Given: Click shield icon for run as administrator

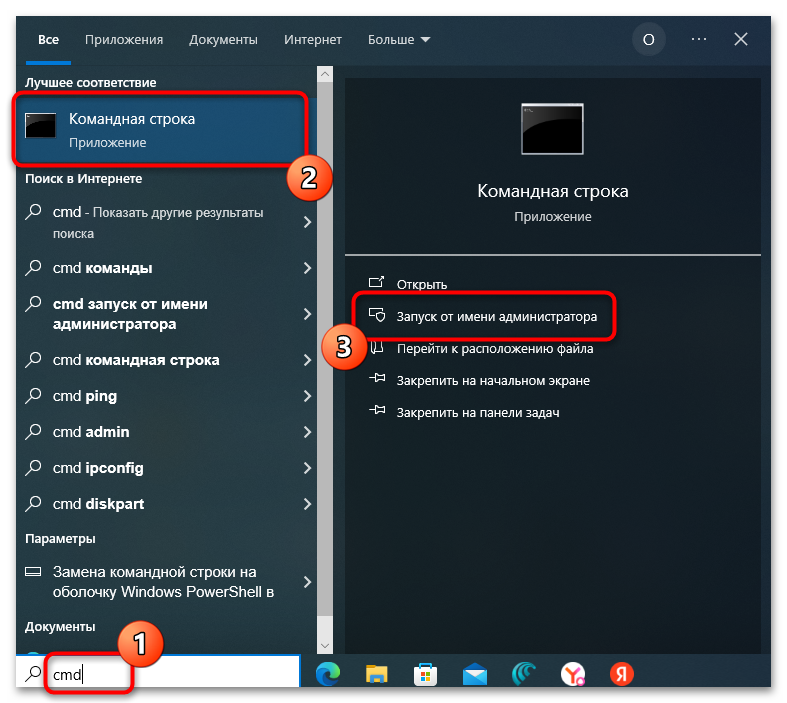Looking at the screenshot, I should click(x=376, y=315).
